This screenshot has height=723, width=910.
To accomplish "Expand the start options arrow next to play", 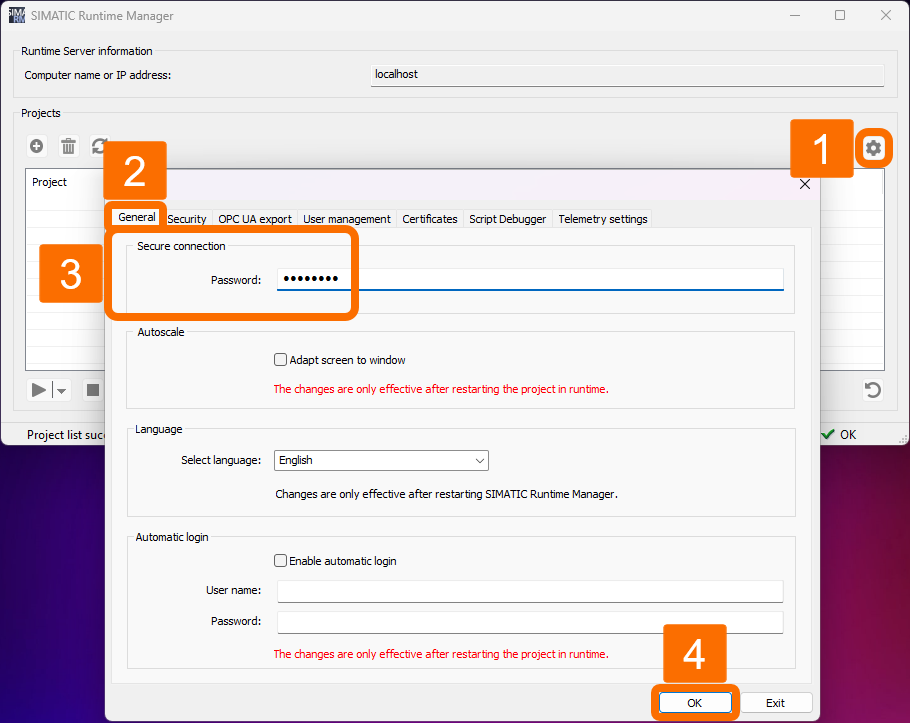I will tap(62, 391).
